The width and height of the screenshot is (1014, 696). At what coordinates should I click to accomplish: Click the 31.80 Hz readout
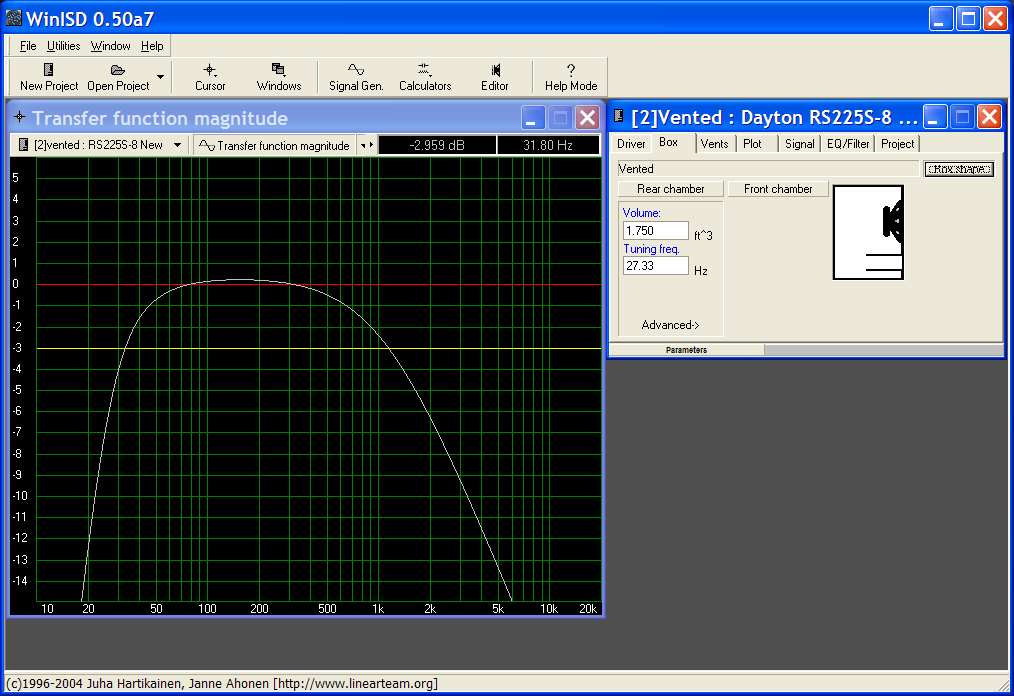[x=548, y=146]
